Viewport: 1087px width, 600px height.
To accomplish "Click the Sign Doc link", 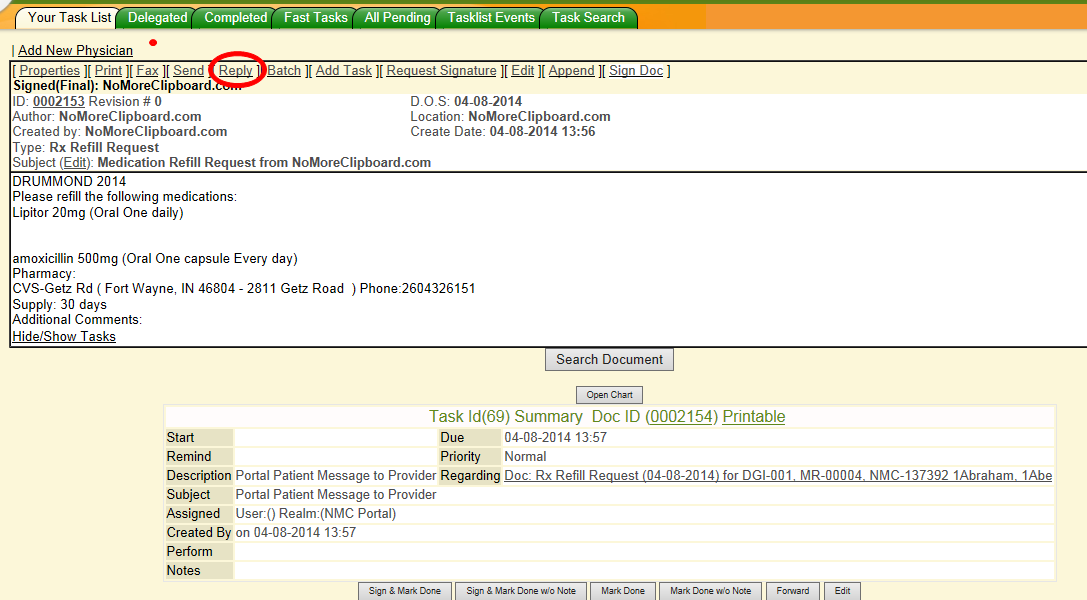I will (x=636, y=71).
